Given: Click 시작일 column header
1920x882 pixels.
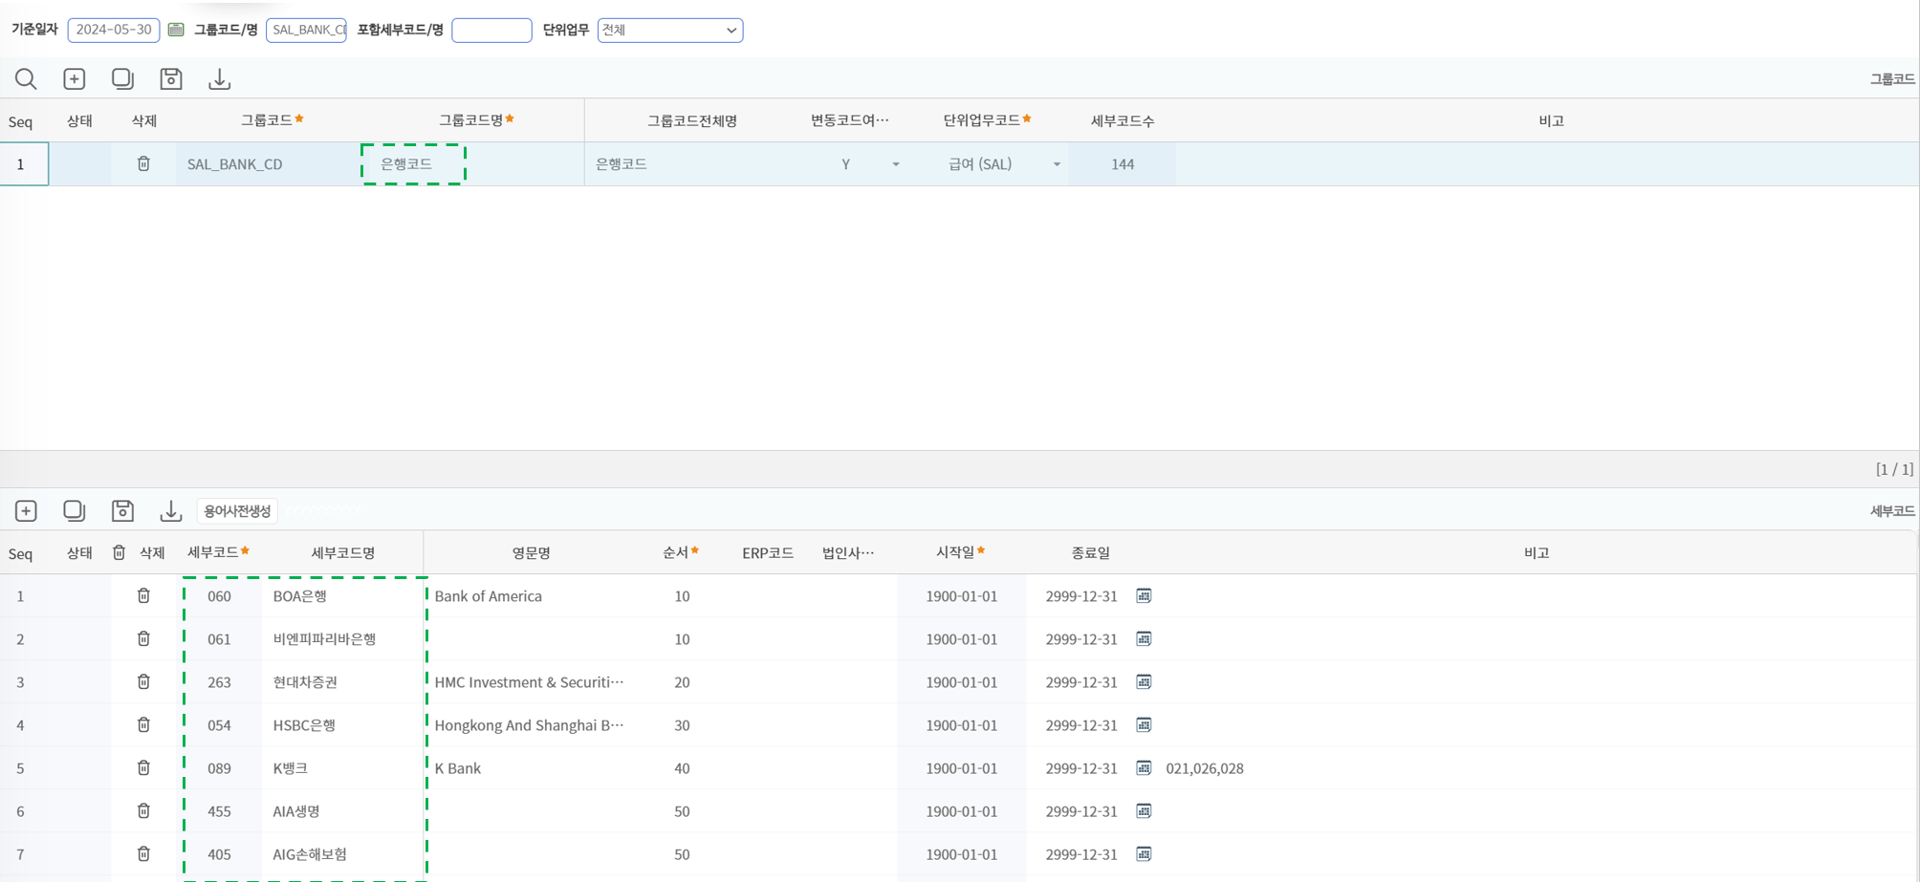Looking at the screenshot, I should point(961,553).
